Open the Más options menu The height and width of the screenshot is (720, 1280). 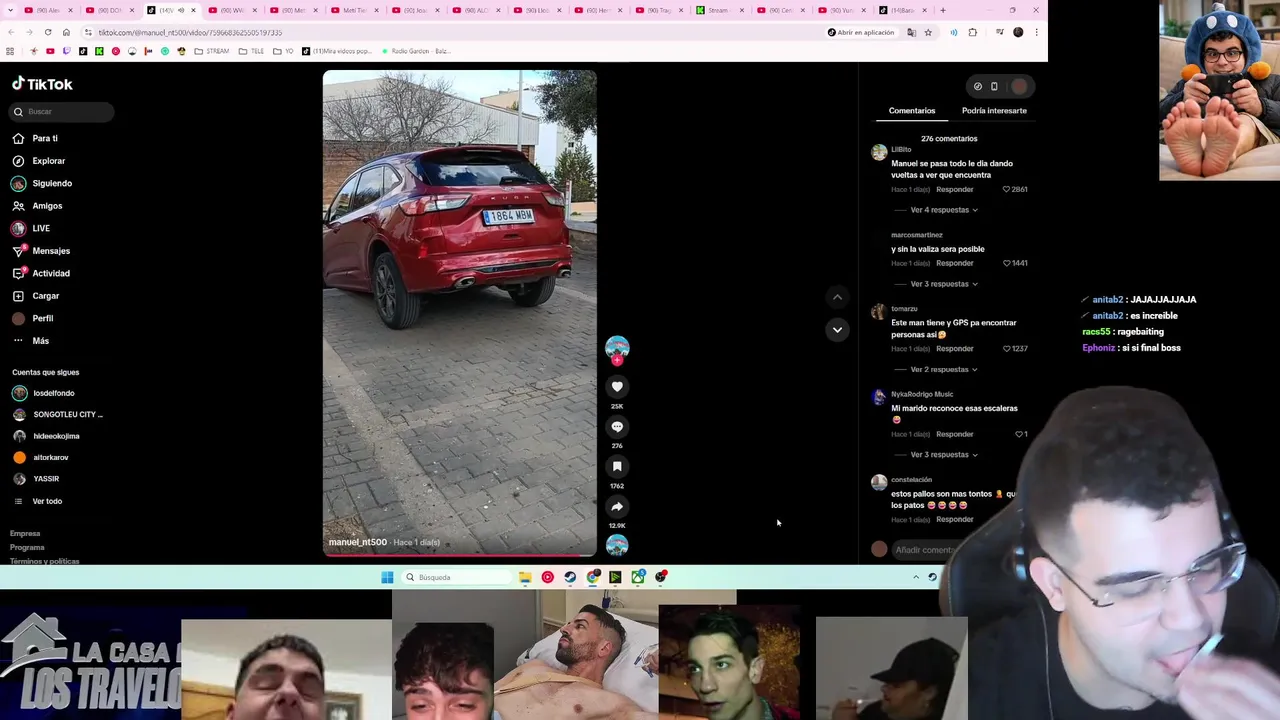tap(40, 341)
